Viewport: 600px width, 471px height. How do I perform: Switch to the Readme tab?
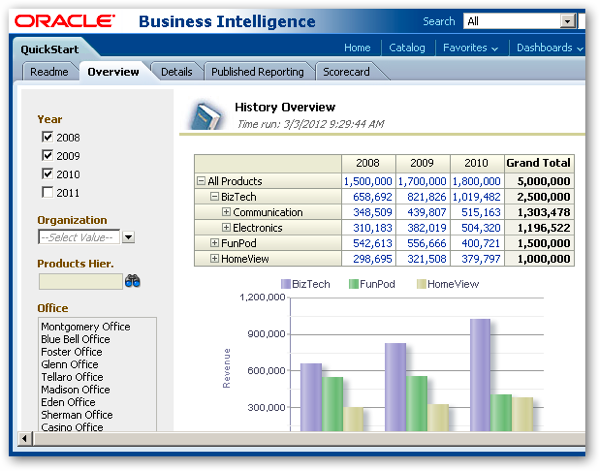[49, 72]
